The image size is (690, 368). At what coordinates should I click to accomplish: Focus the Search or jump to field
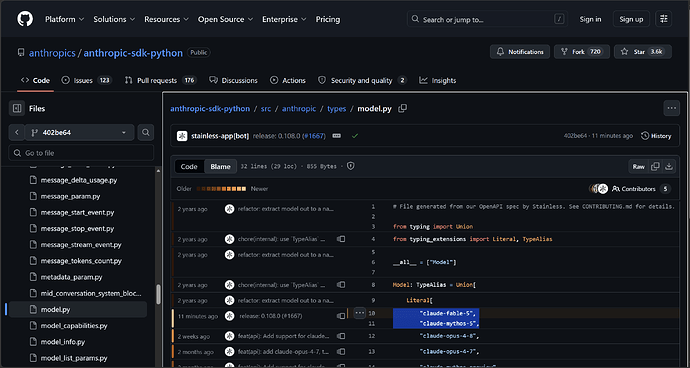pos(487,19)
